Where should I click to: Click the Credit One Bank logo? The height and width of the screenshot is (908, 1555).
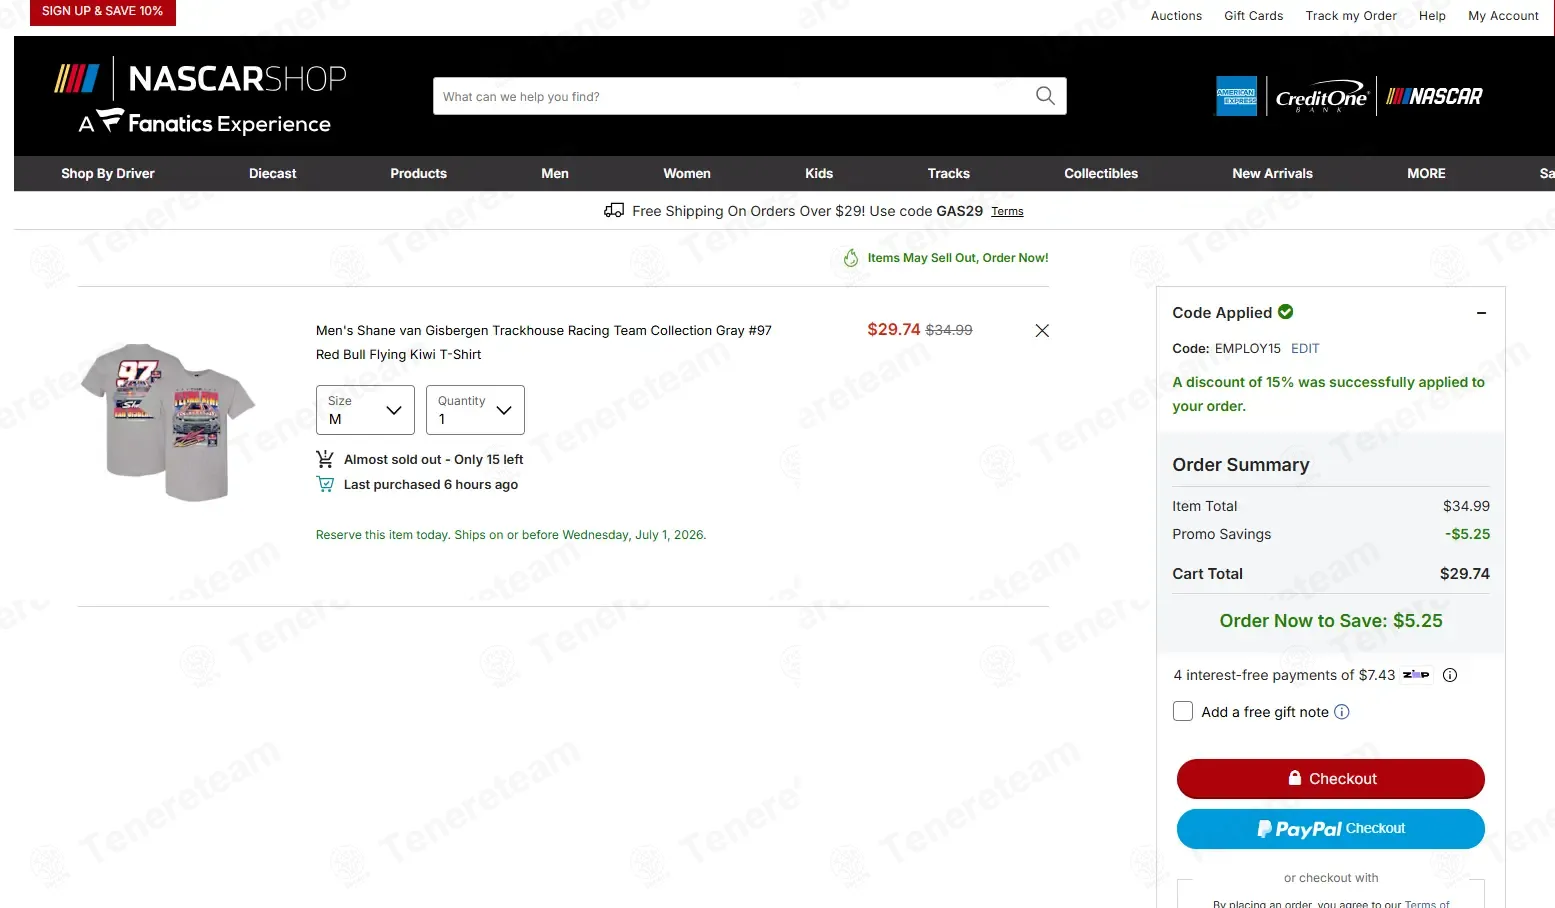[x=1321, y=97]
